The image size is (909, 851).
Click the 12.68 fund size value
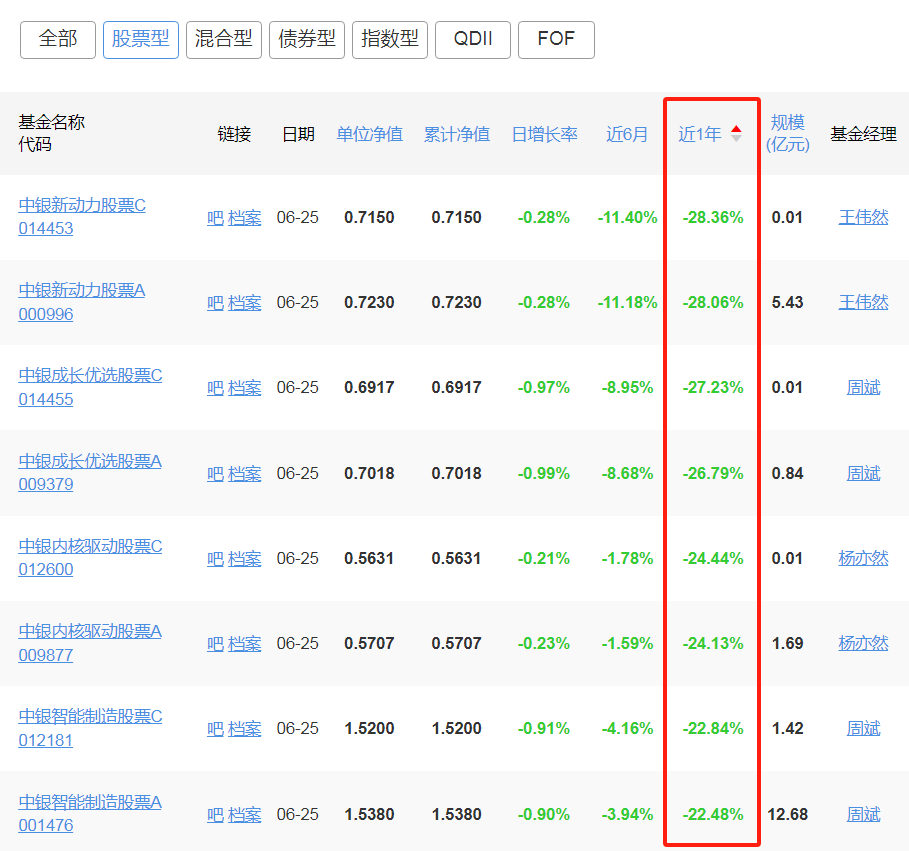point(787,814)
